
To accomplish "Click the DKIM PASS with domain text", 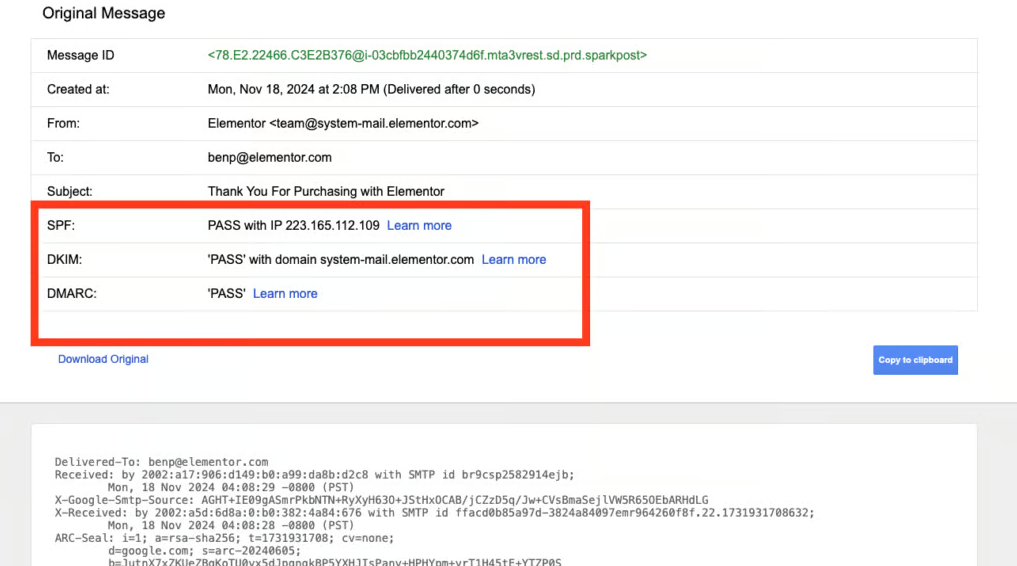I will (x=341, y=259).
